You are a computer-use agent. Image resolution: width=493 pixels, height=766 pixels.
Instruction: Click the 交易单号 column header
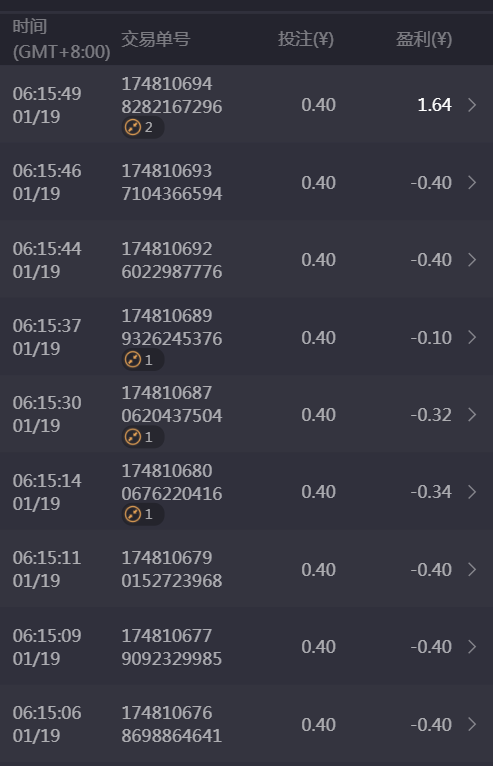[x=156, y=39]
